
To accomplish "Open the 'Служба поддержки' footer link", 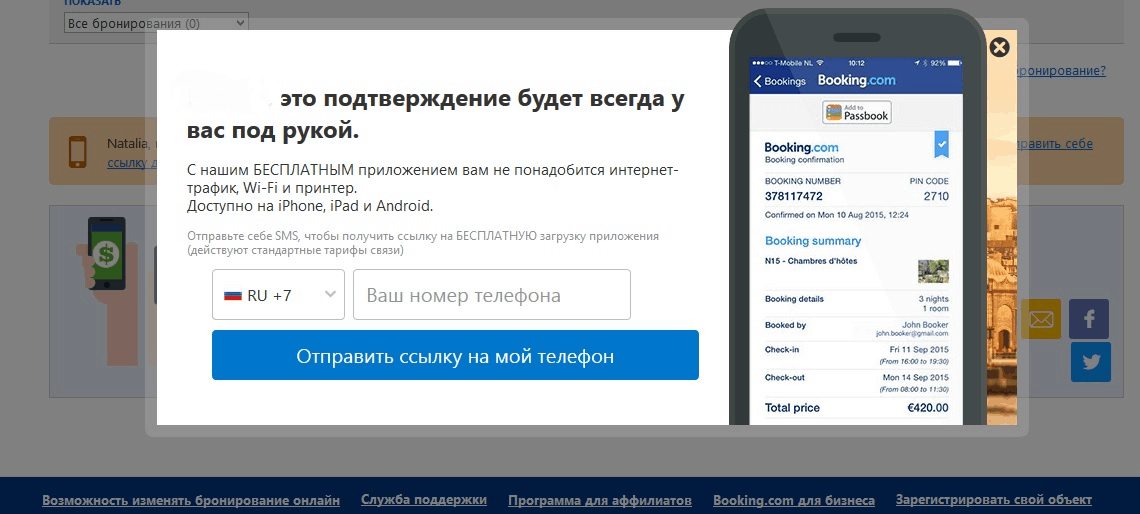I will point(424,500).
